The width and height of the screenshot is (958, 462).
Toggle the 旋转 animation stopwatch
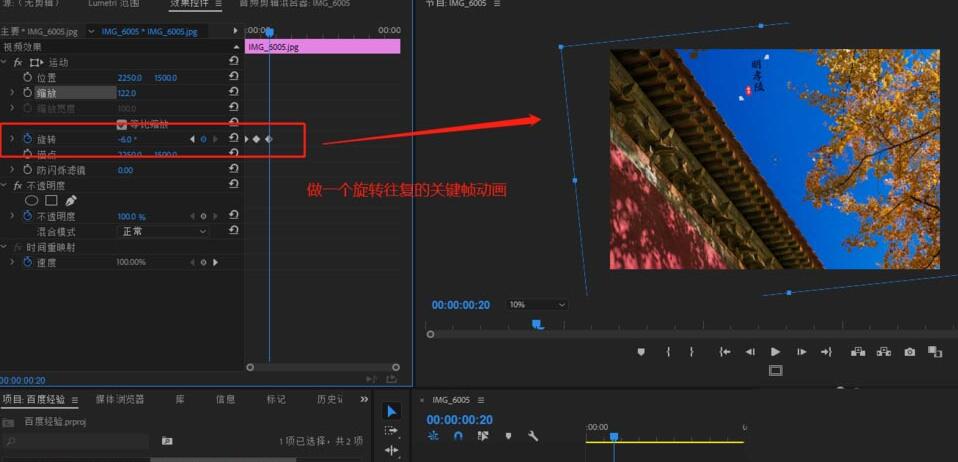(27, 139)
